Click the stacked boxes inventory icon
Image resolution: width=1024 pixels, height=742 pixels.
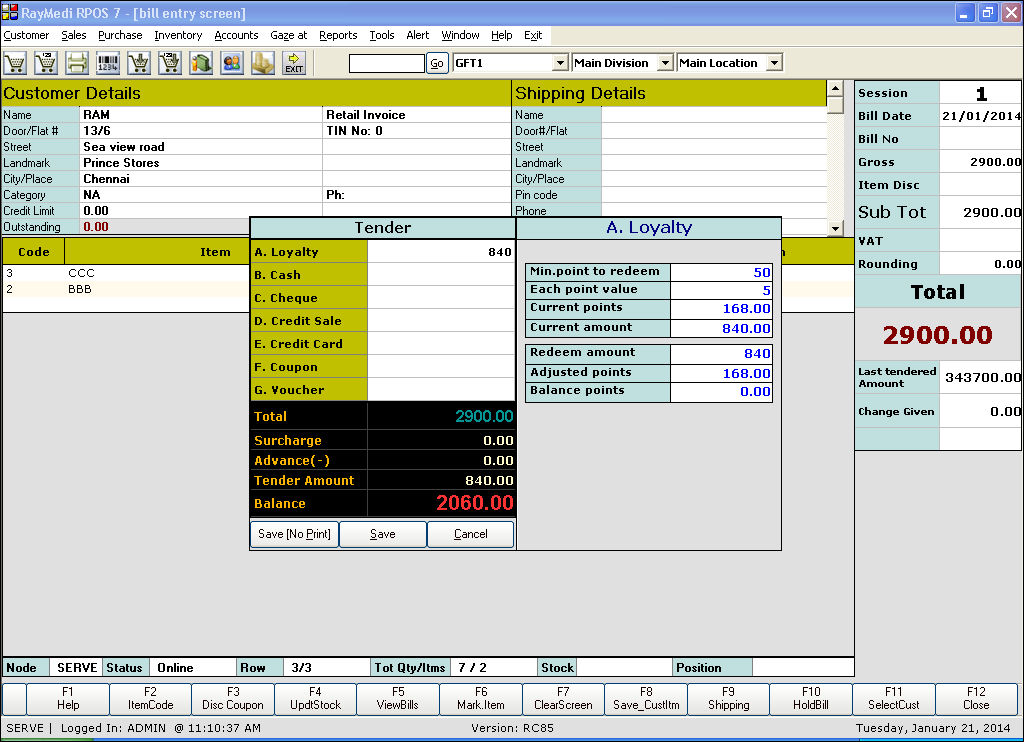[263, 63]
